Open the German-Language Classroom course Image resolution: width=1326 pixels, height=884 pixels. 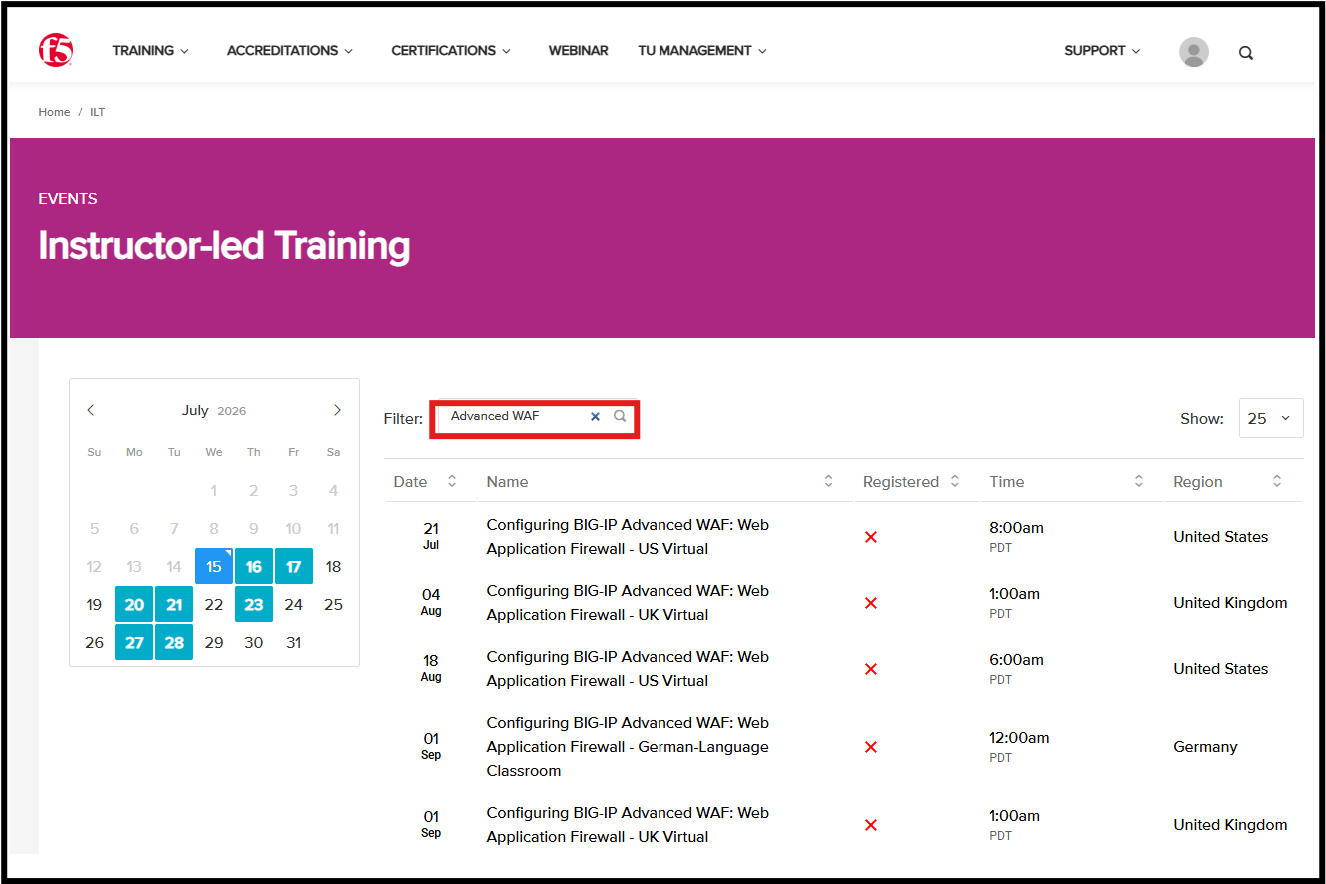pyautogui.click(x=628, y=747)
